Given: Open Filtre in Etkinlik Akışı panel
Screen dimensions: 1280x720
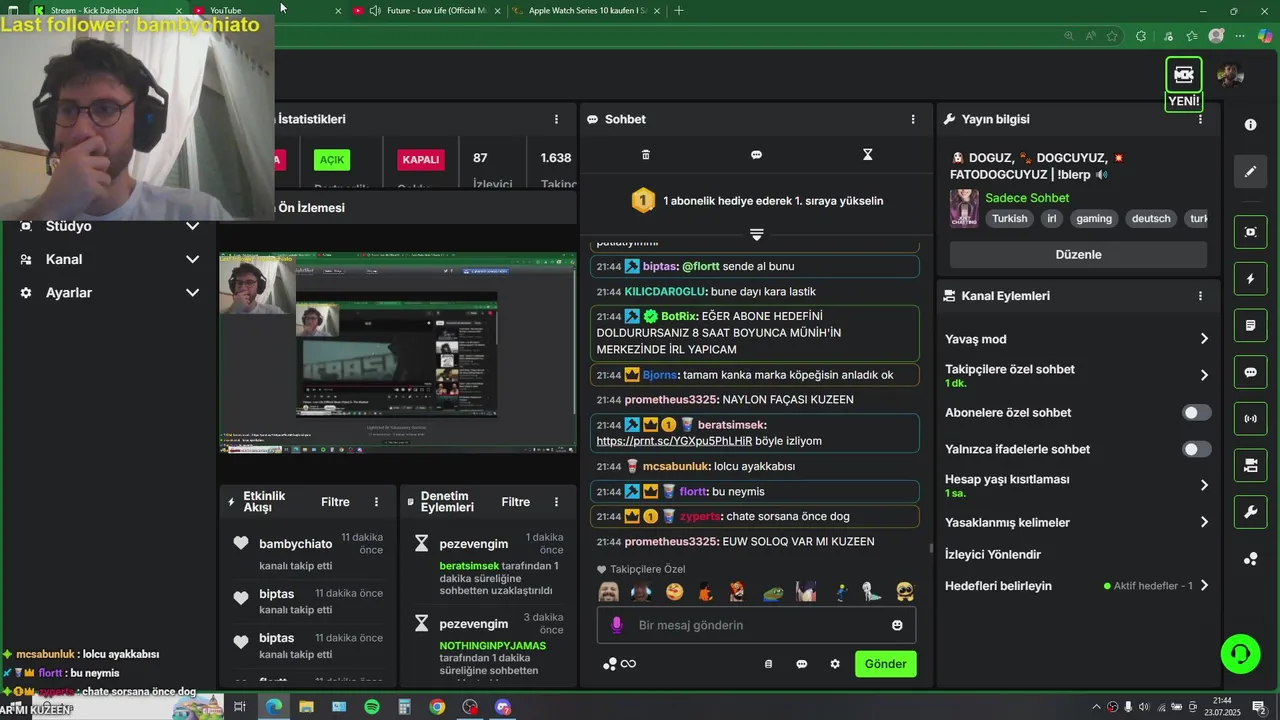Looking at the screenshot, I should click(x=335, y=502).
